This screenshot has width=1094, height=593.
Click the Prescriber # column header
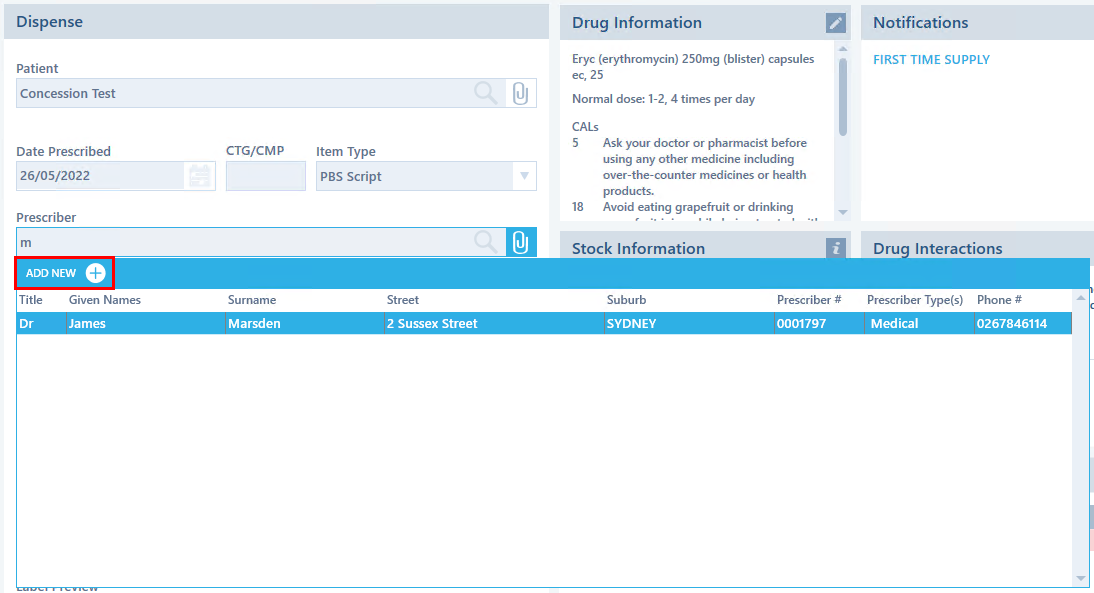pos(809,300)
